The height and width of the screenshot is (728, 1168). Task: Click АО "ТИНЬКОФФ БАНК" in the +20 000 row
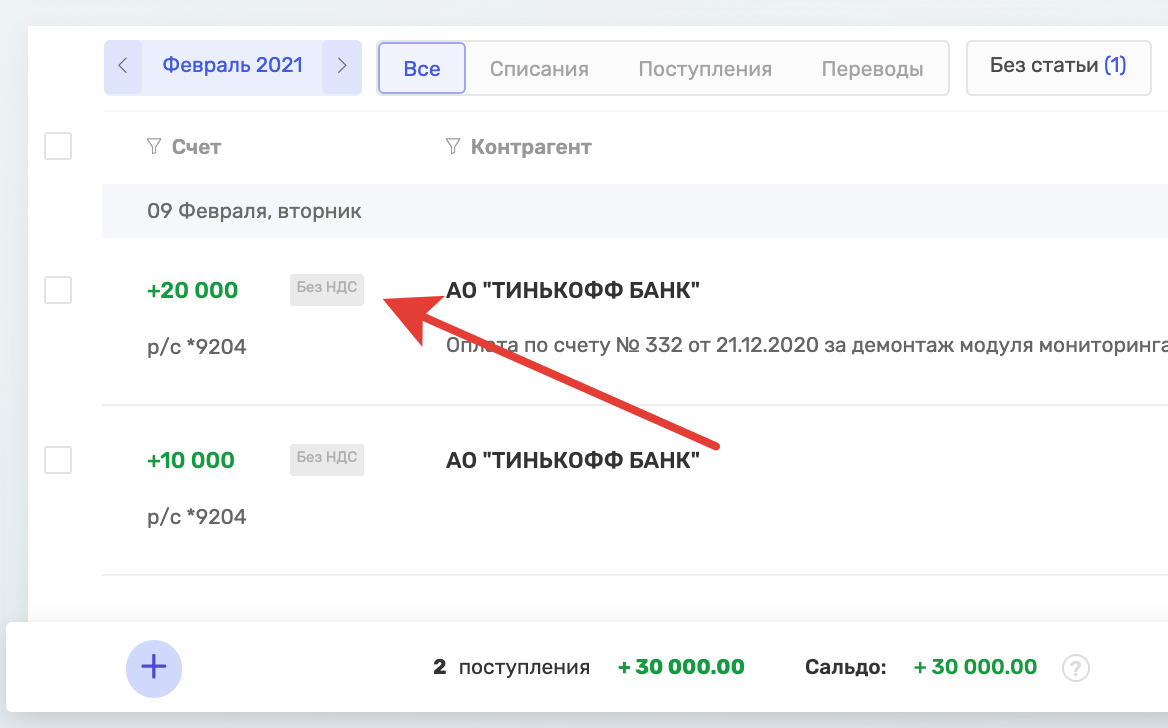[573, 290]
